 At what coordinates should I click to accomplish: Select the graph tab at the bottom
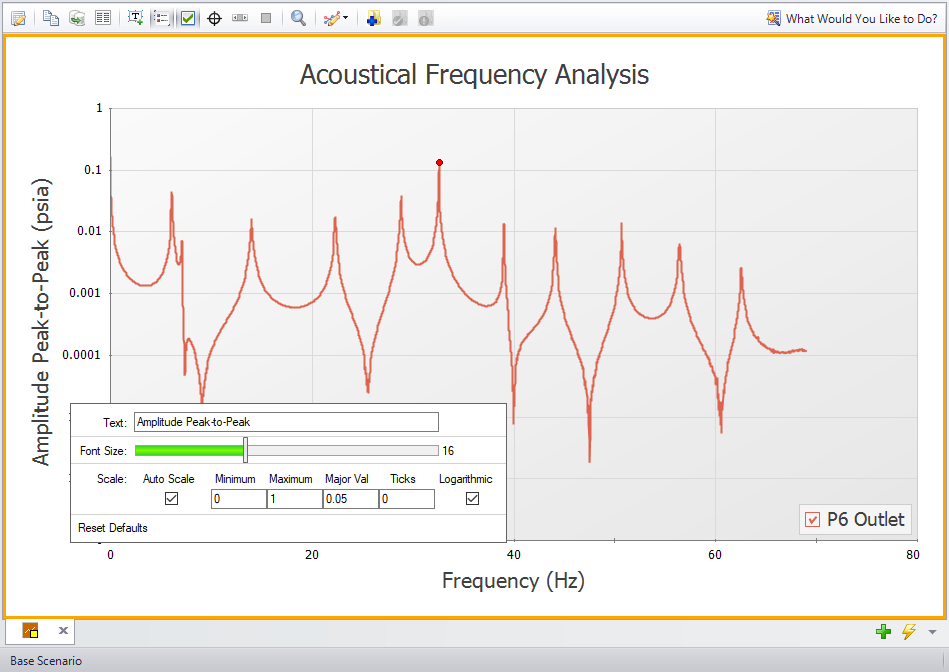click(30, 631)
